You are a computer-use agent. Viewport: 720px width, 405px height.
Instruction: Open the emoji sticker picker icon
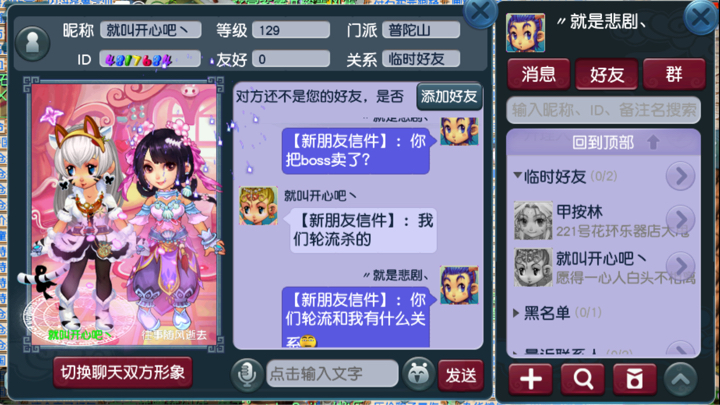[418, 374]
